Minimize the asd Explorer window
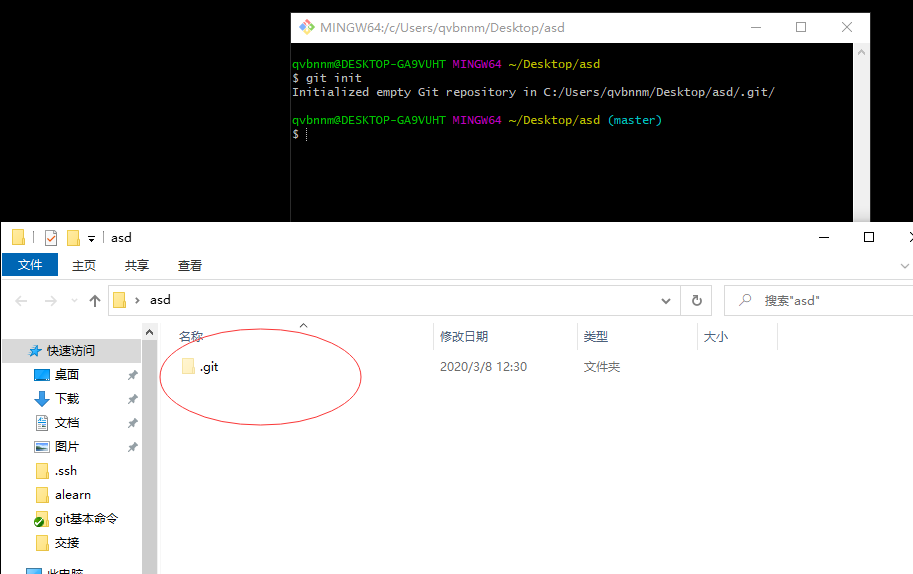913x574 pixels. point(824,238)
